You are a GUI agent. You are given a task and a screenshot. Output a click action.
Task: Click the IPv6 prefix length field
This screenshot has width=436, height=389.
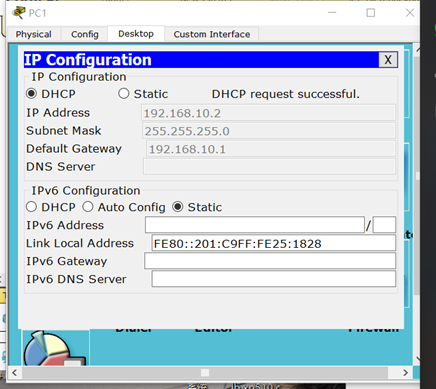click(x=384, y=225)
